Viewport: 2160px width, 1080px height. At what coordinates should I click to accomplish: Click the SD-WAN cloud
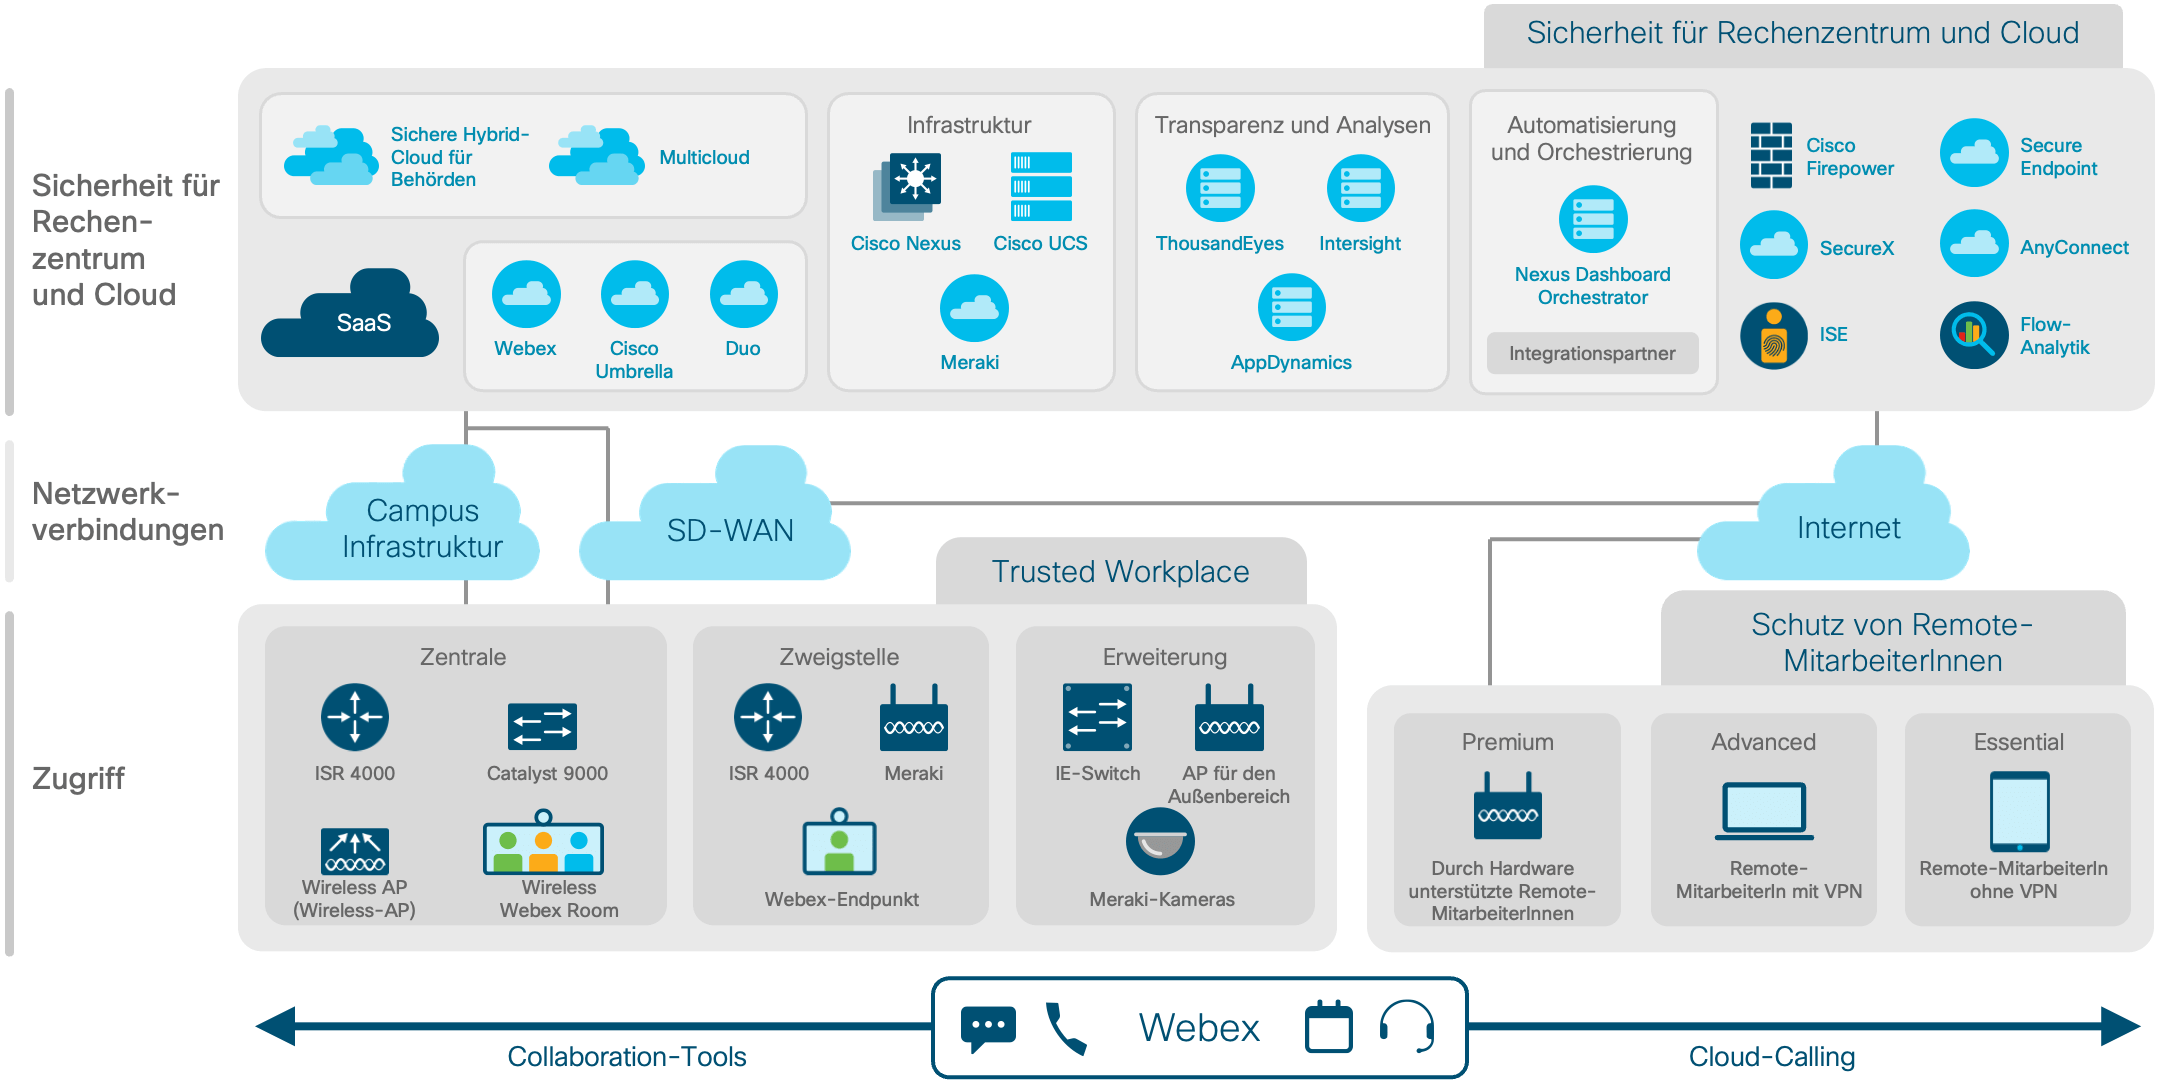pyautogui.click(x=715, y=512)
